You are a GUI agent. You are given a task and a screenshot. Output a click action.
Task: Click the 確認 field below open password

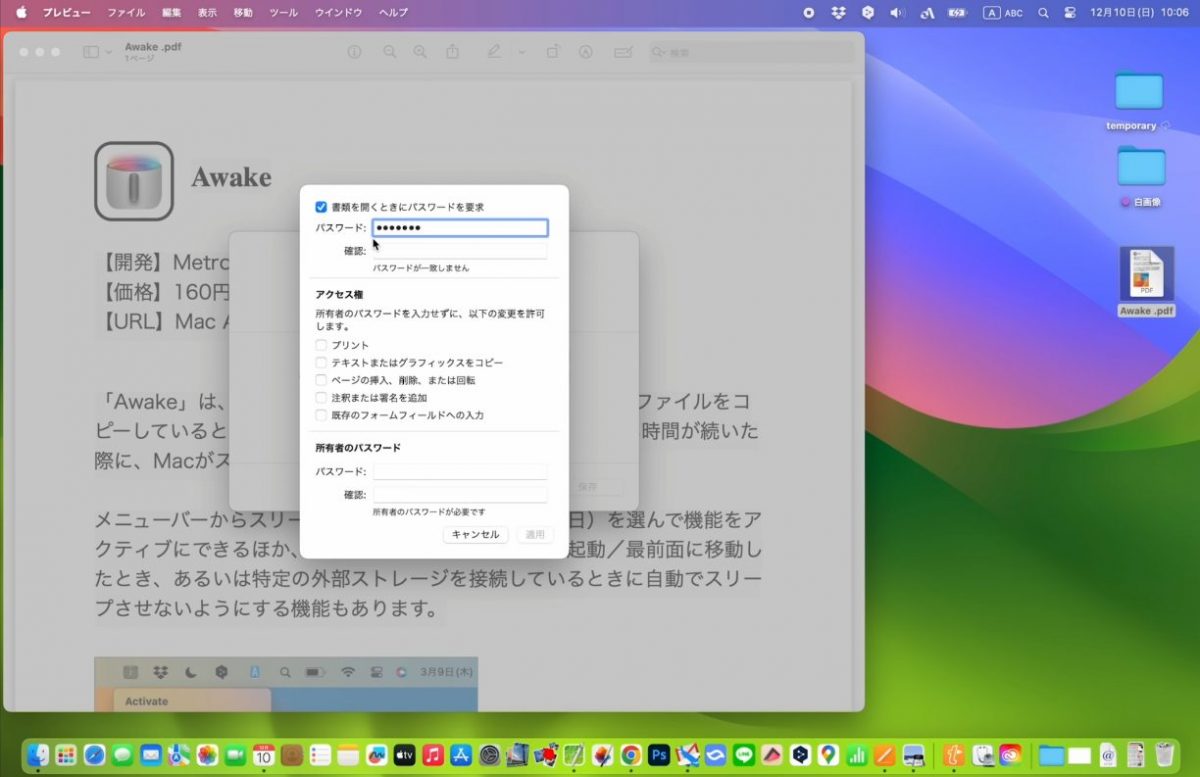[460, 251]
